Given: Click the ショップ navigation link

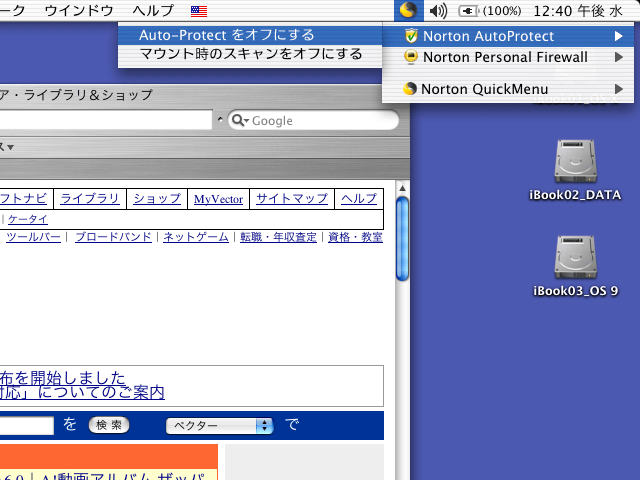Looking at the screenshot, I should pos(157,199).
